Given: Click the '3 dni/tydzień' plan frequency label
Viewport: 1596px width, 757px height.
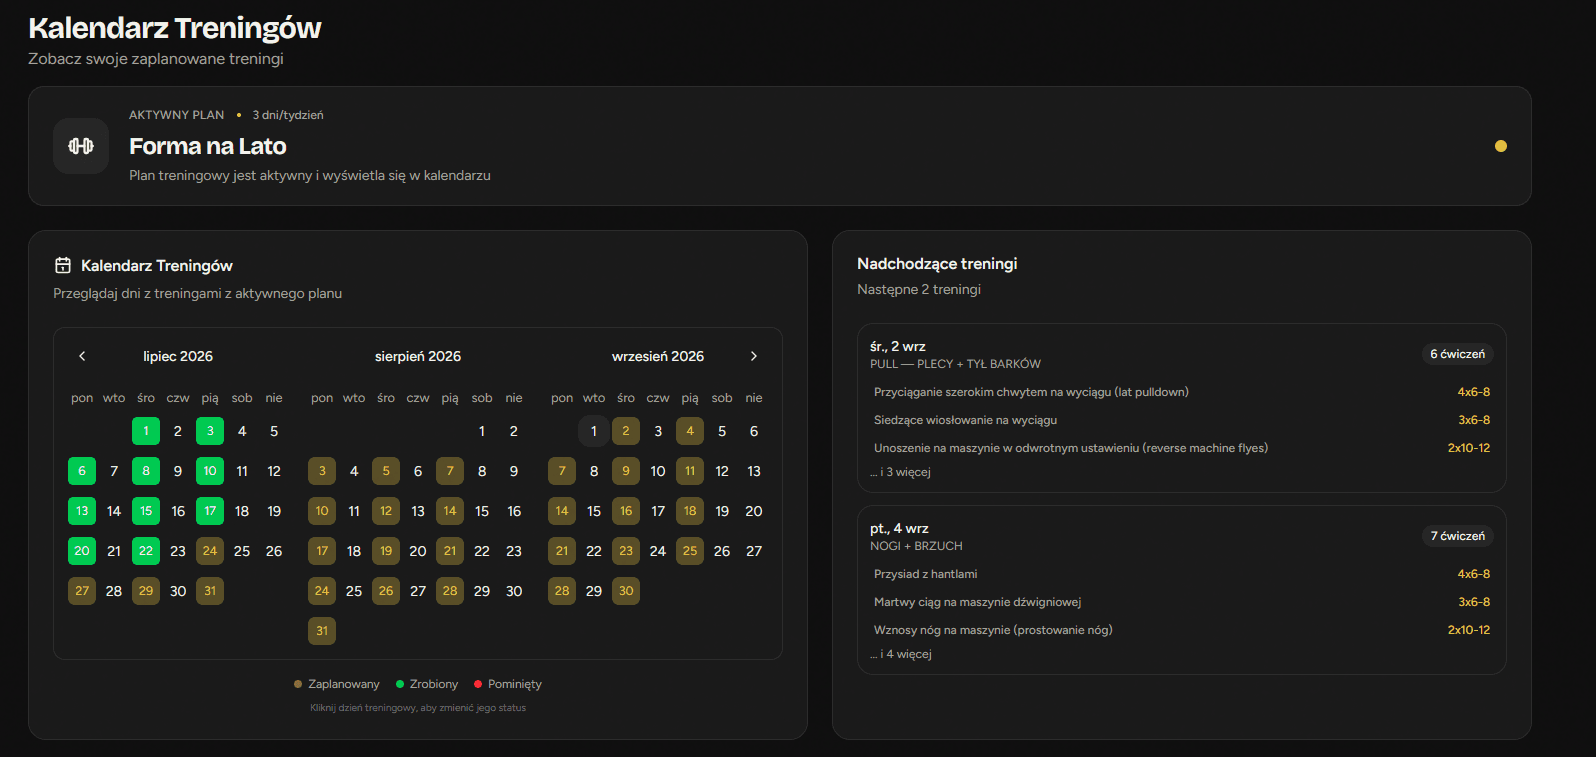Looking at the screenshot, I should point(288,115).
